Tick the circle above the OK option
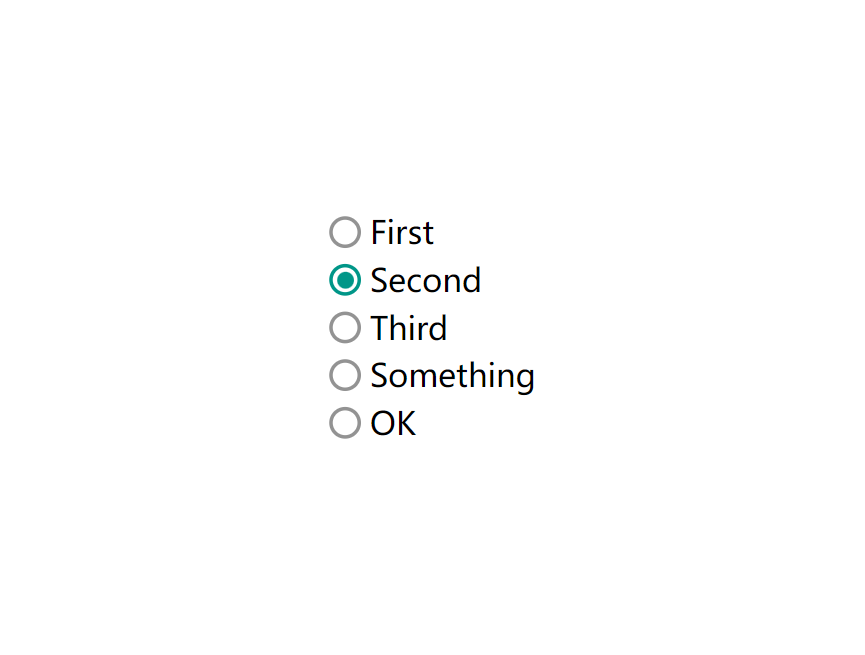This screenshot has height=655, width=865. click(345, 375)
